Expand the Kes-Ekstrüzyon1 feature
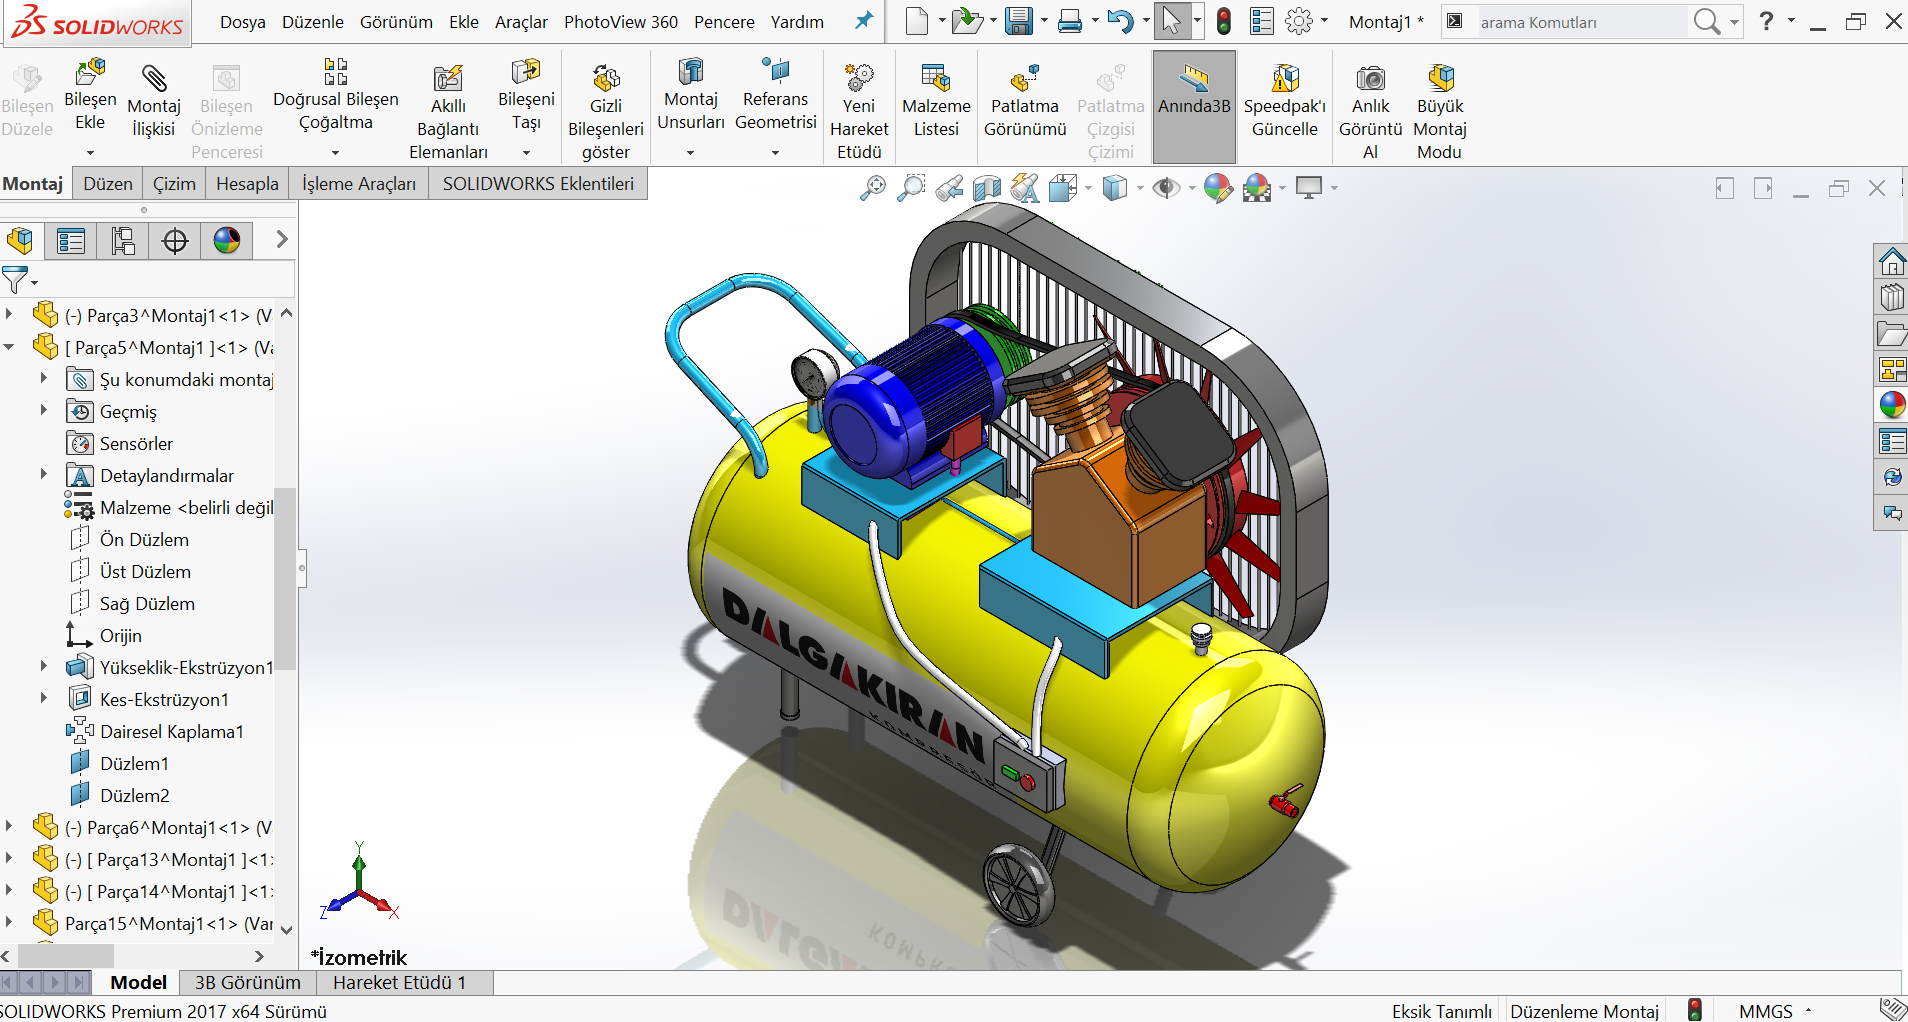The image size is (1908, 1022). point(43,698)
